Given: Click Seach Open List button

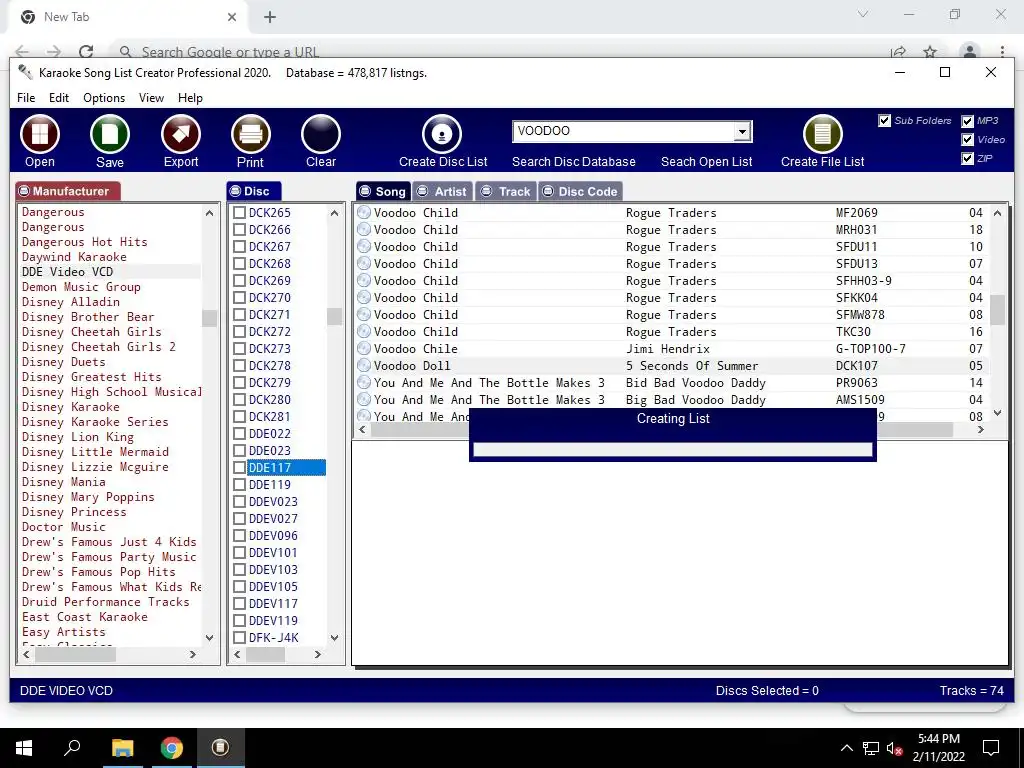Looking at the screenshot, I should 707,162.
